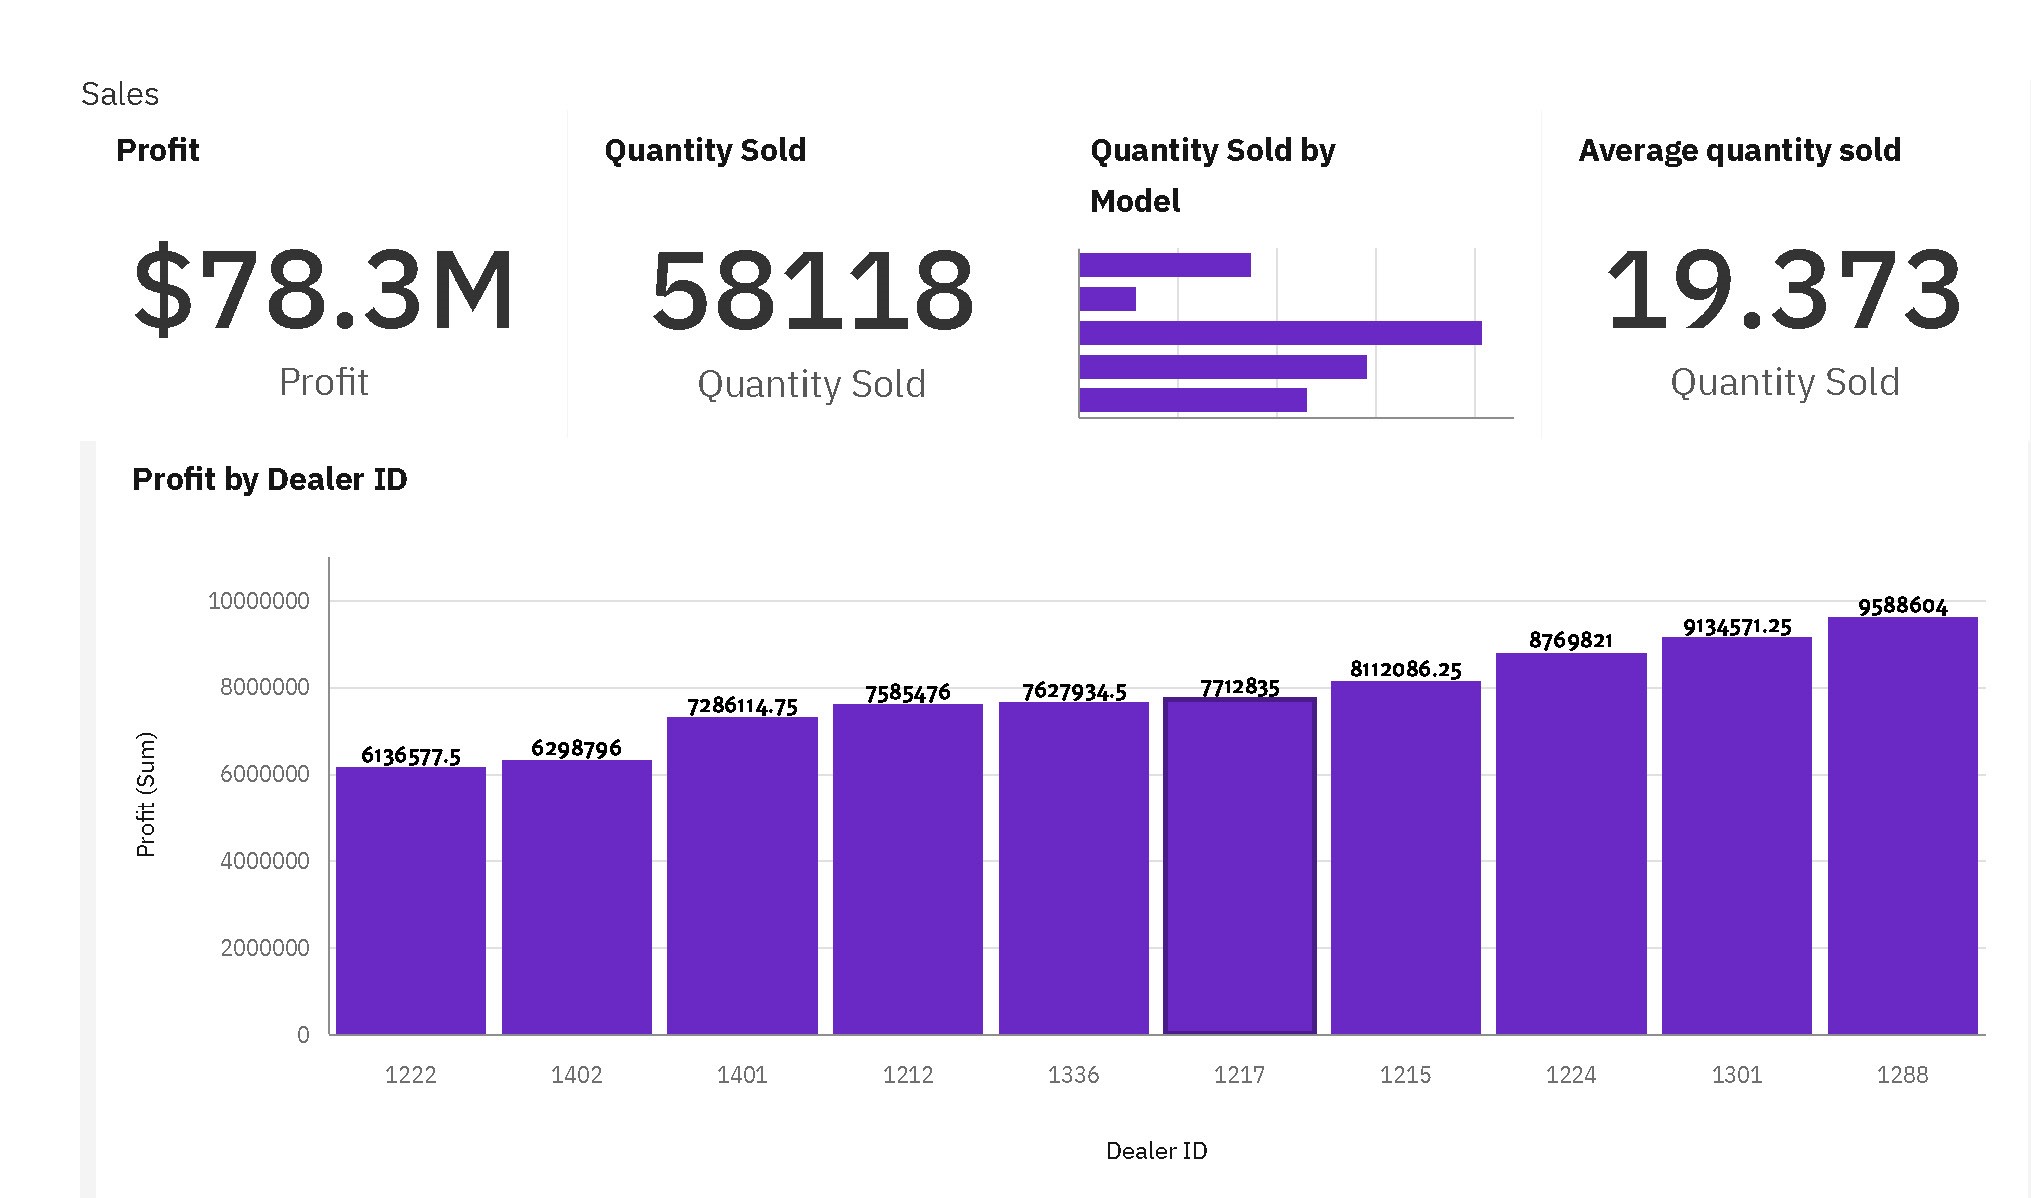This screenshot has width=2031, height=1198.
Task: Select the tallest bar, Dealer 1288
Action: (1902, 825)
